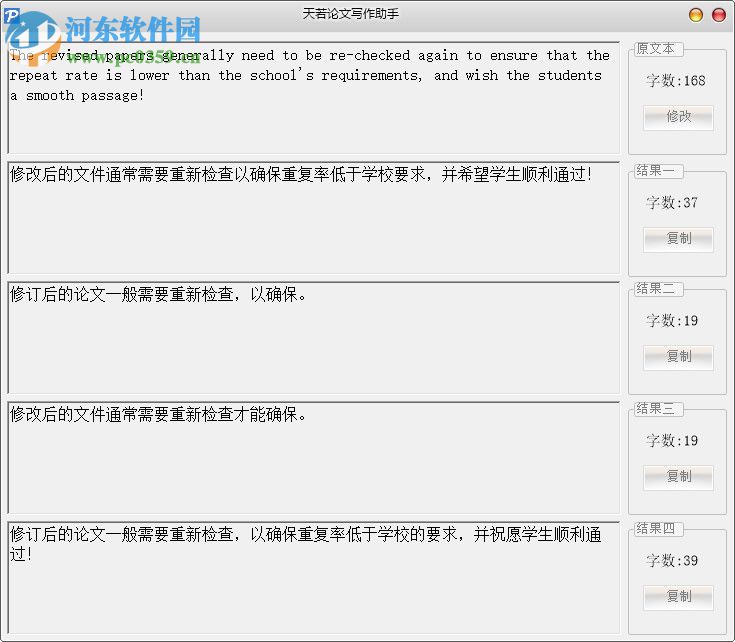Screen dimensions: 735x642
Task: Click the orange minimize circle button
Action: click(696, 15)
